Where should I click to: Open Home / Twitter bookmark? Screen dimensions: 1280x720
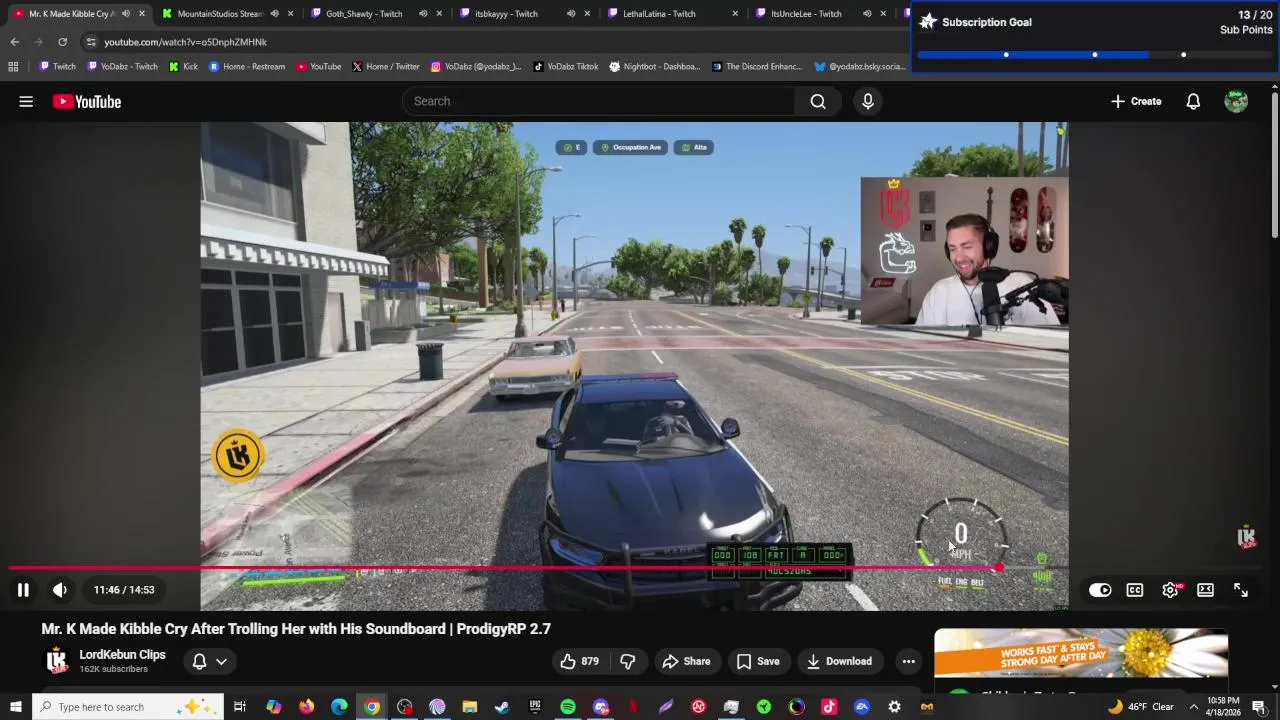[386, 67]
